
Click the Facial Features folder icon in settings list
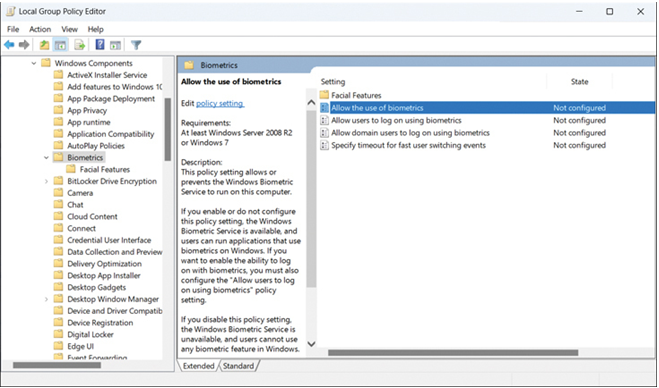[324, 95]
